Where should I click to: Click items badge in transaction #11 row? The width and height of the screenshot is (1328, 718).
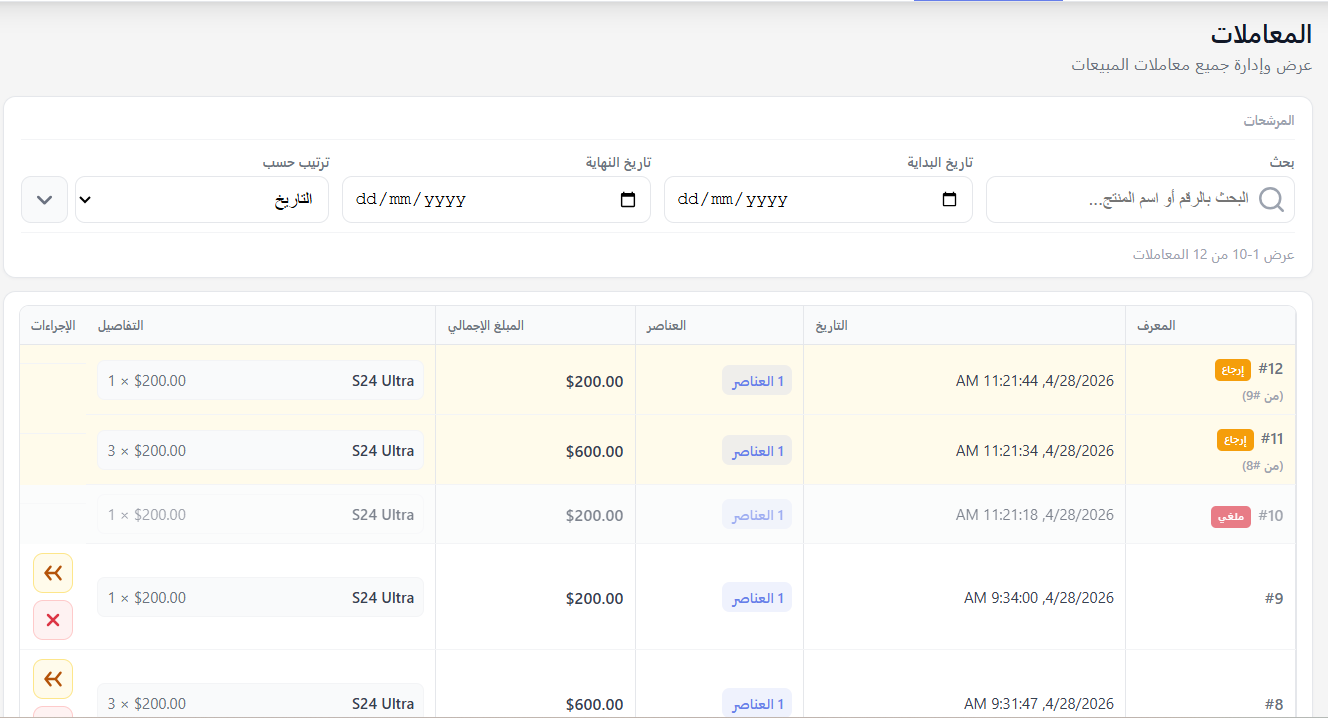757,450
